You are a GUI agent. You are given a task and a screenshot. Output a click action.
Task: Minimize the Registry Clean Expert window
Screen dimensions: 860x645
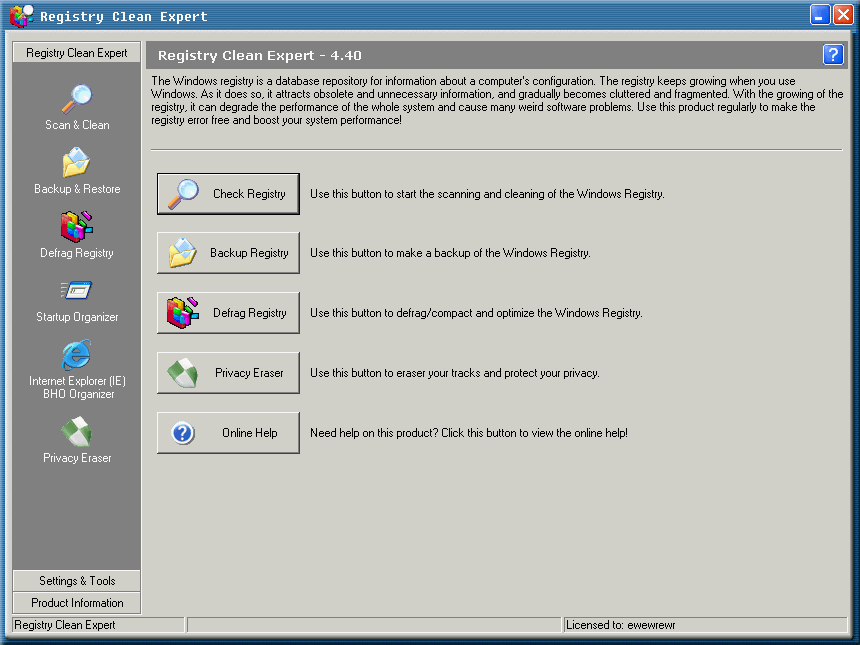click(819, 15)
